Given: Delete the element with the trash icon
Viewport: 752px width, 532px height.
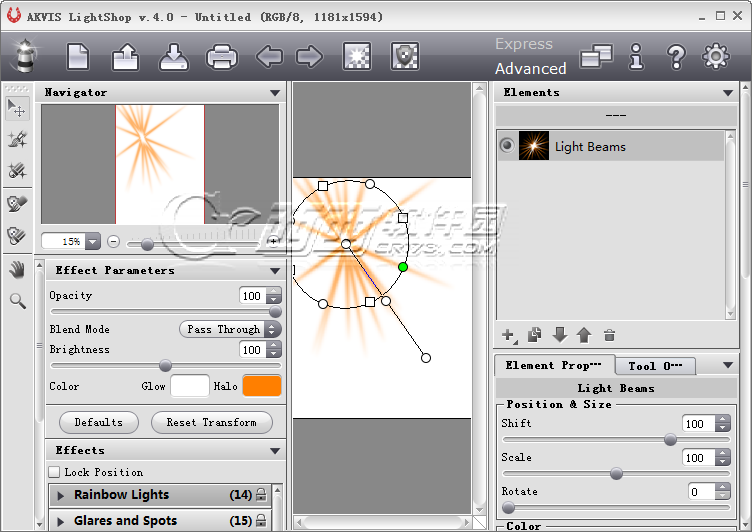Looking at the screenshot, I should [609, 335].
